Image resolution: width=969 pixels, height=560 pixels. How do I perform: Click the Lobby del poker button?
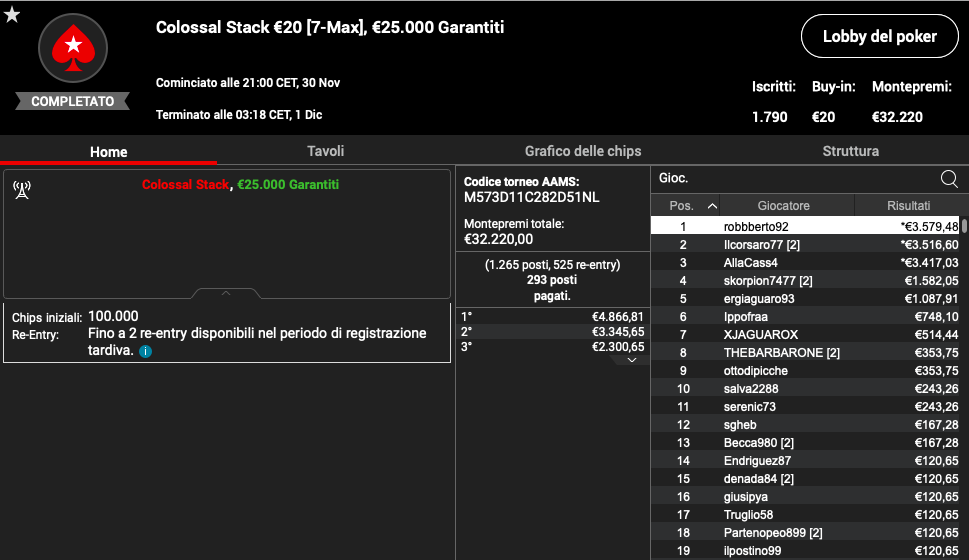[879, 36]
